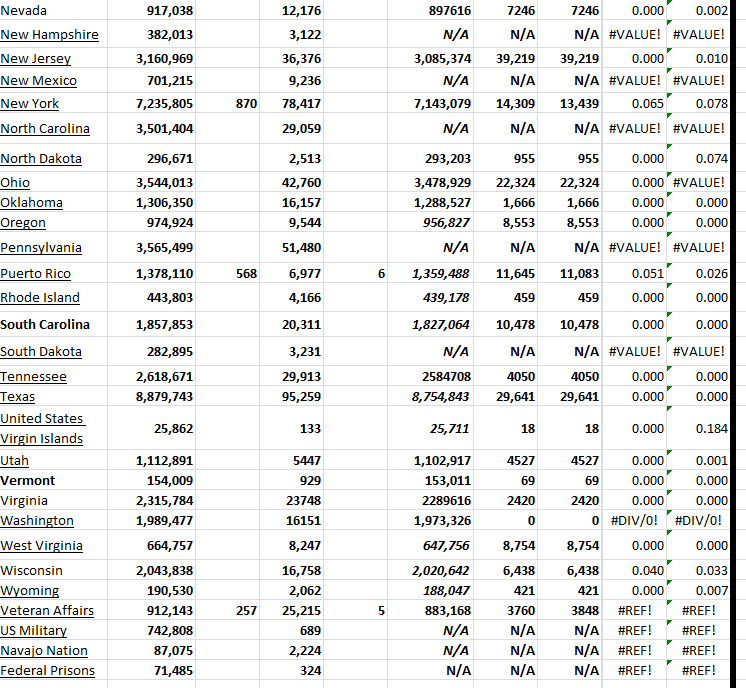The image size is (746, 688).
Task: Open the New Hampshire link
Action: (x=49, y=35)
